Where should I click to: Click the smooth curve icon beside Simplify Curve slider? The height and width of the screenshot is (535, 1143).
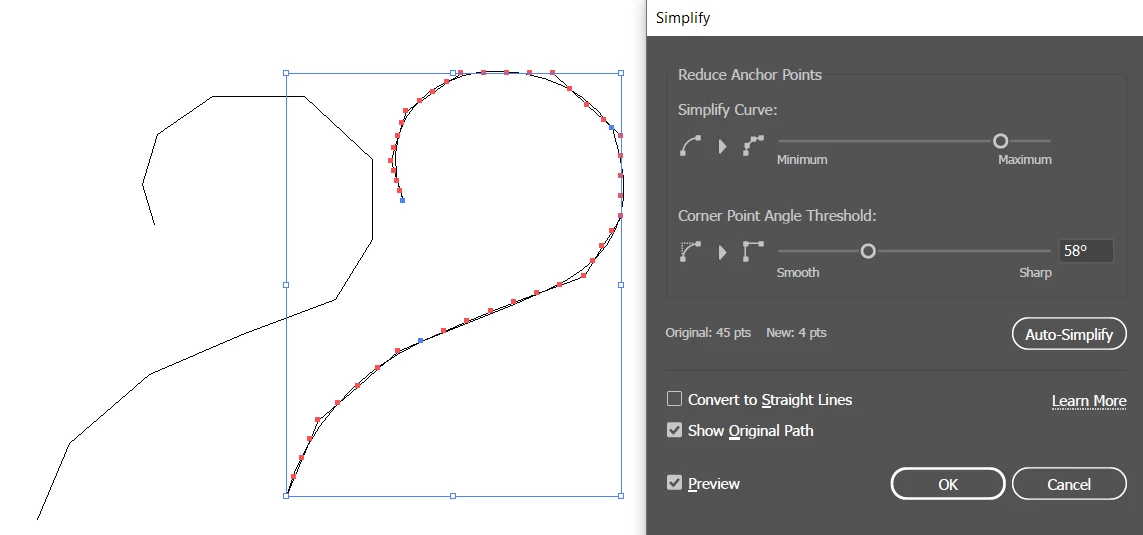click(690, 146)
